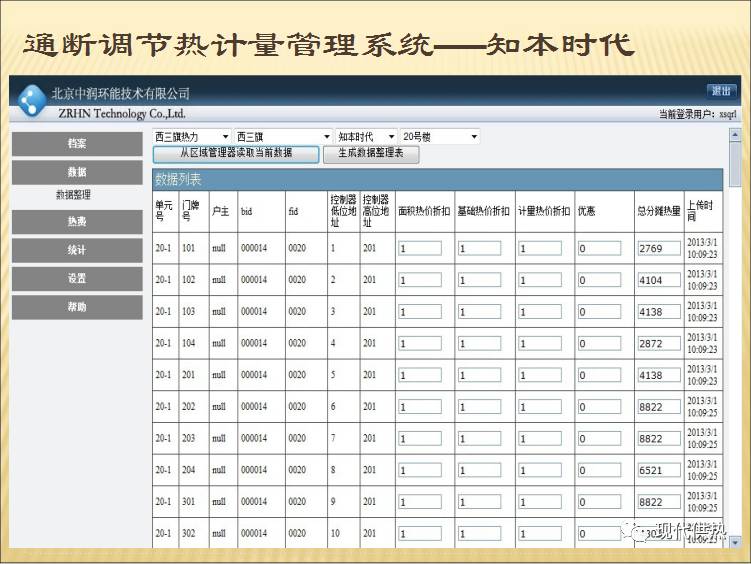Click 优惠 field for room 204
751x564 pixels.
(599, 470)
